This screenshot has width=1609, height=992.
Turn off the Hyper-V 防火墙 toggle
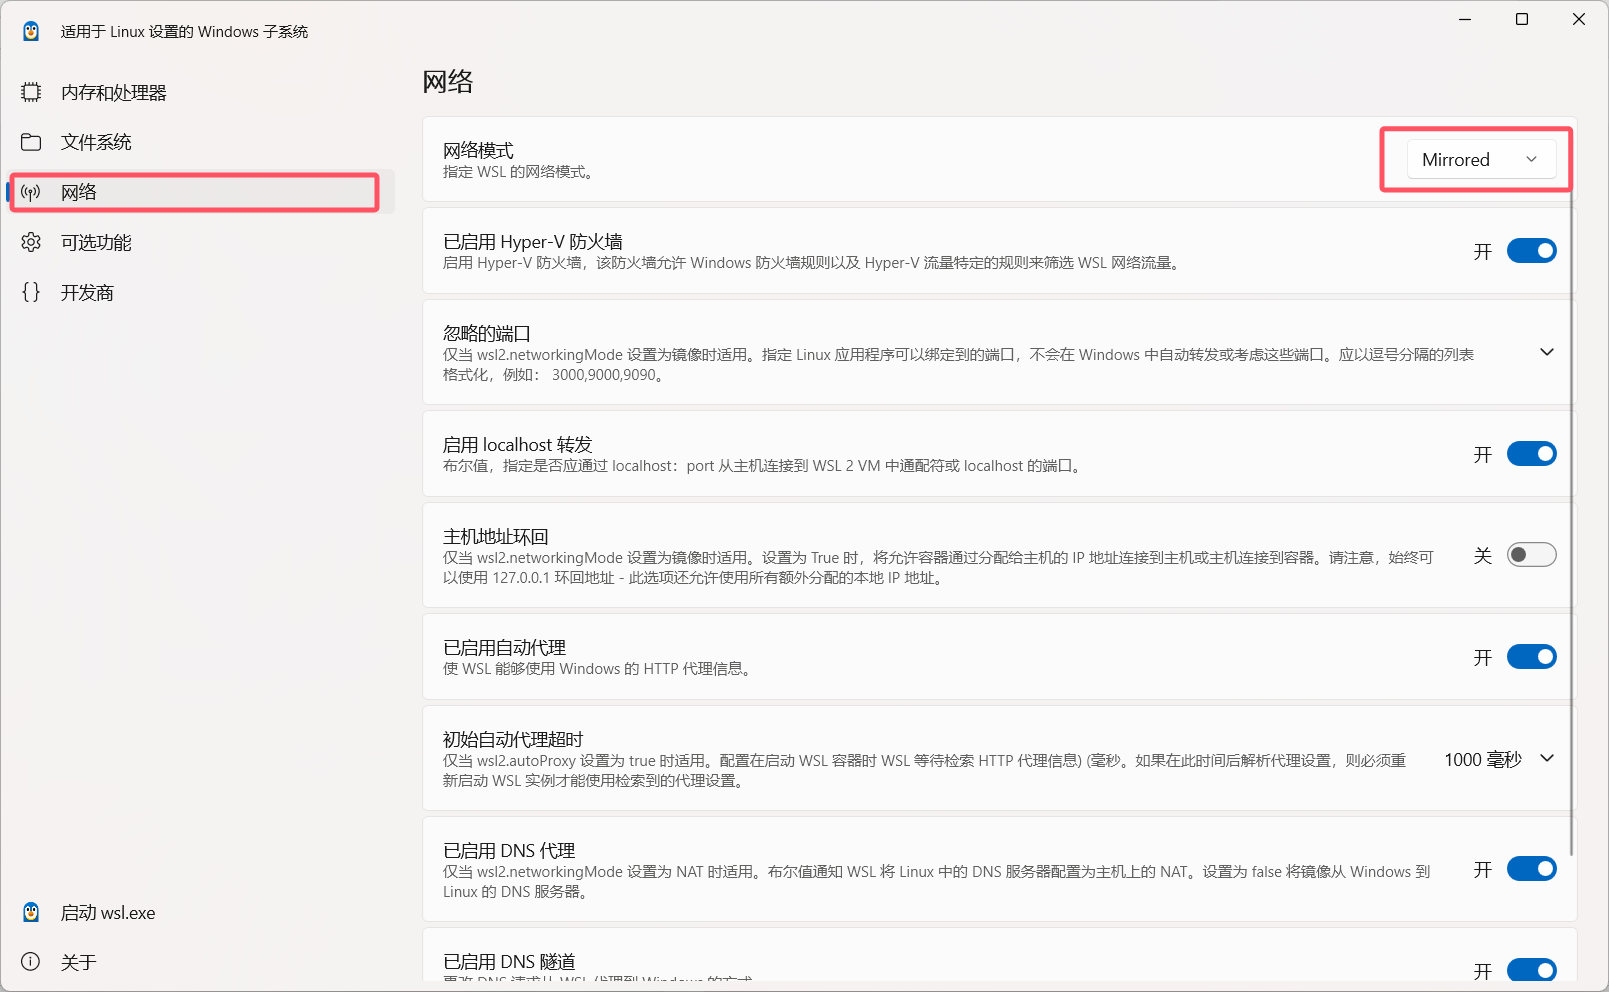[x=1531, y=251]
